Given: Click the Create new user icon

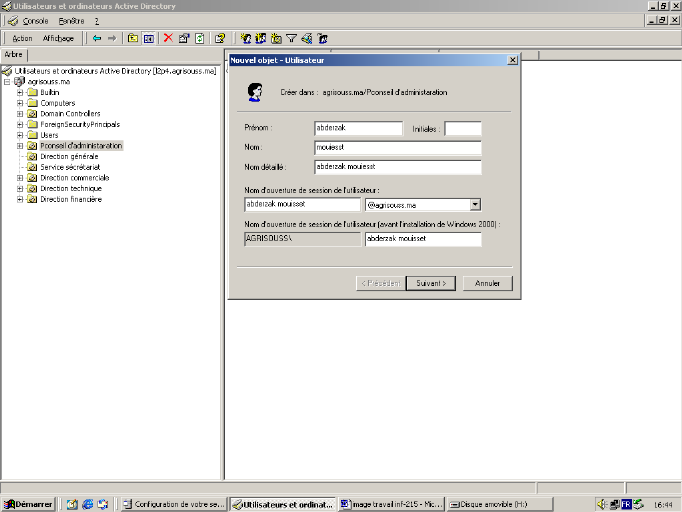Looking at the screenshot, I should coord(246,38).
